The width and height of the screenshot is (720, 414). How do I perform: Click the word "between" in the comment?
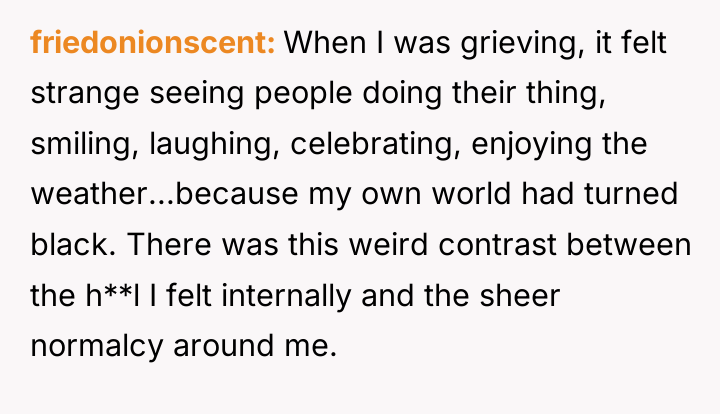click(x=629, y=245)
